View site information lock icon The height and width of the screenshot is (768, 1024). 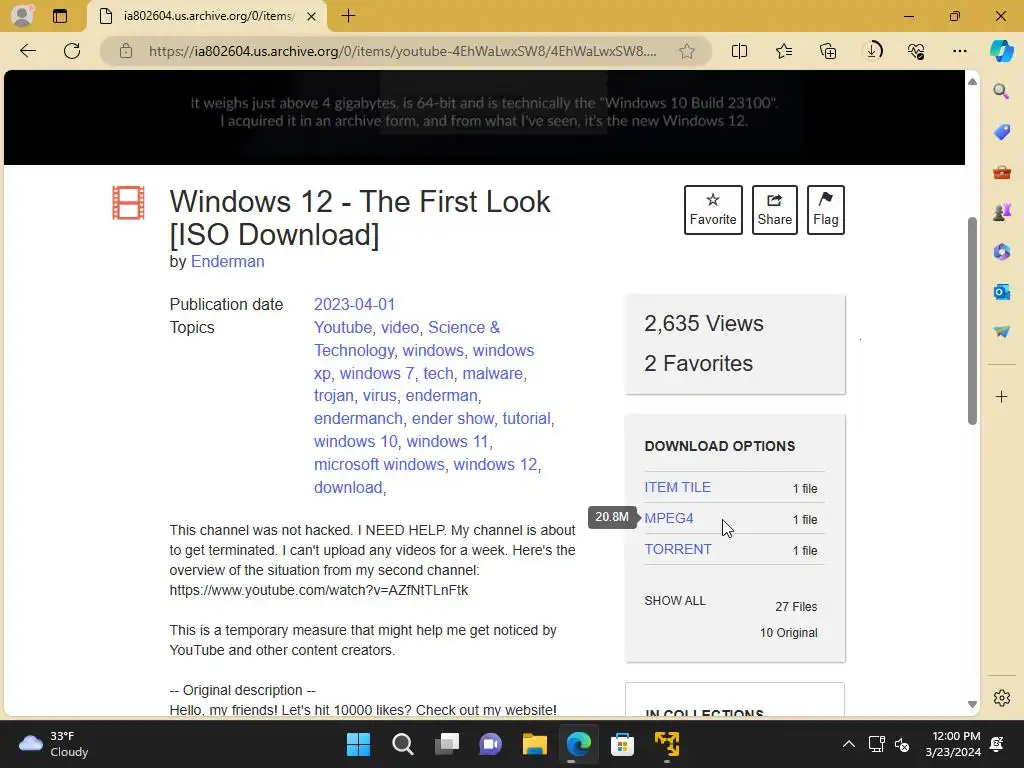pyautogui.click(x=126, y=51)
